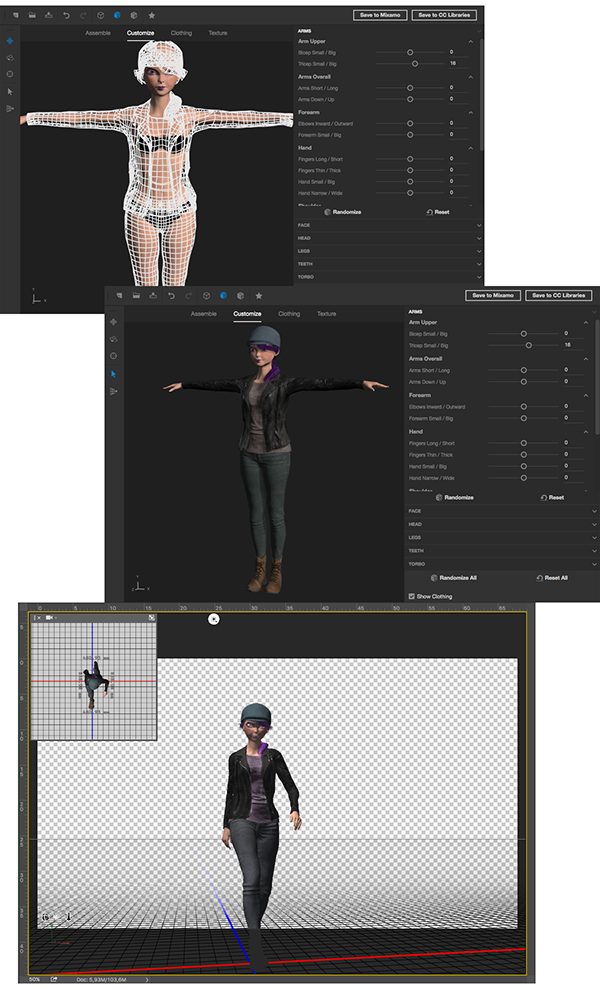Click the Randomize All button

[454, 578]
